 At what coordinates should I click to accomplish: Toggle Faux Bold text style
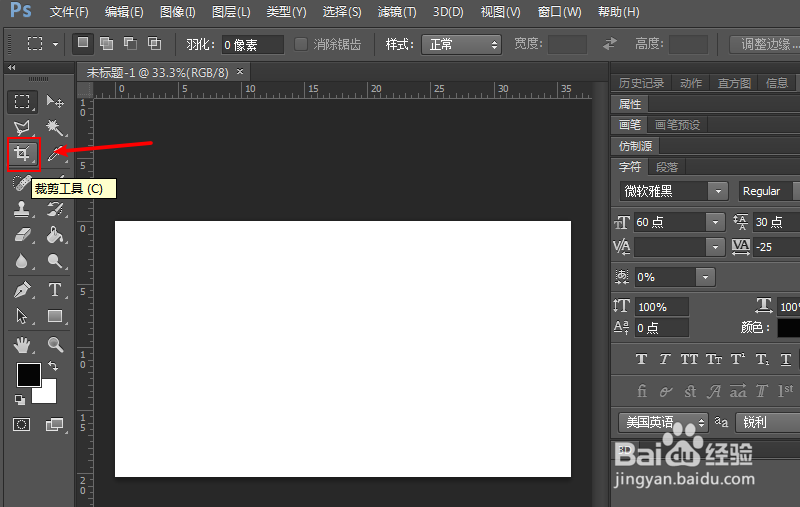click(x=642, y=360)
